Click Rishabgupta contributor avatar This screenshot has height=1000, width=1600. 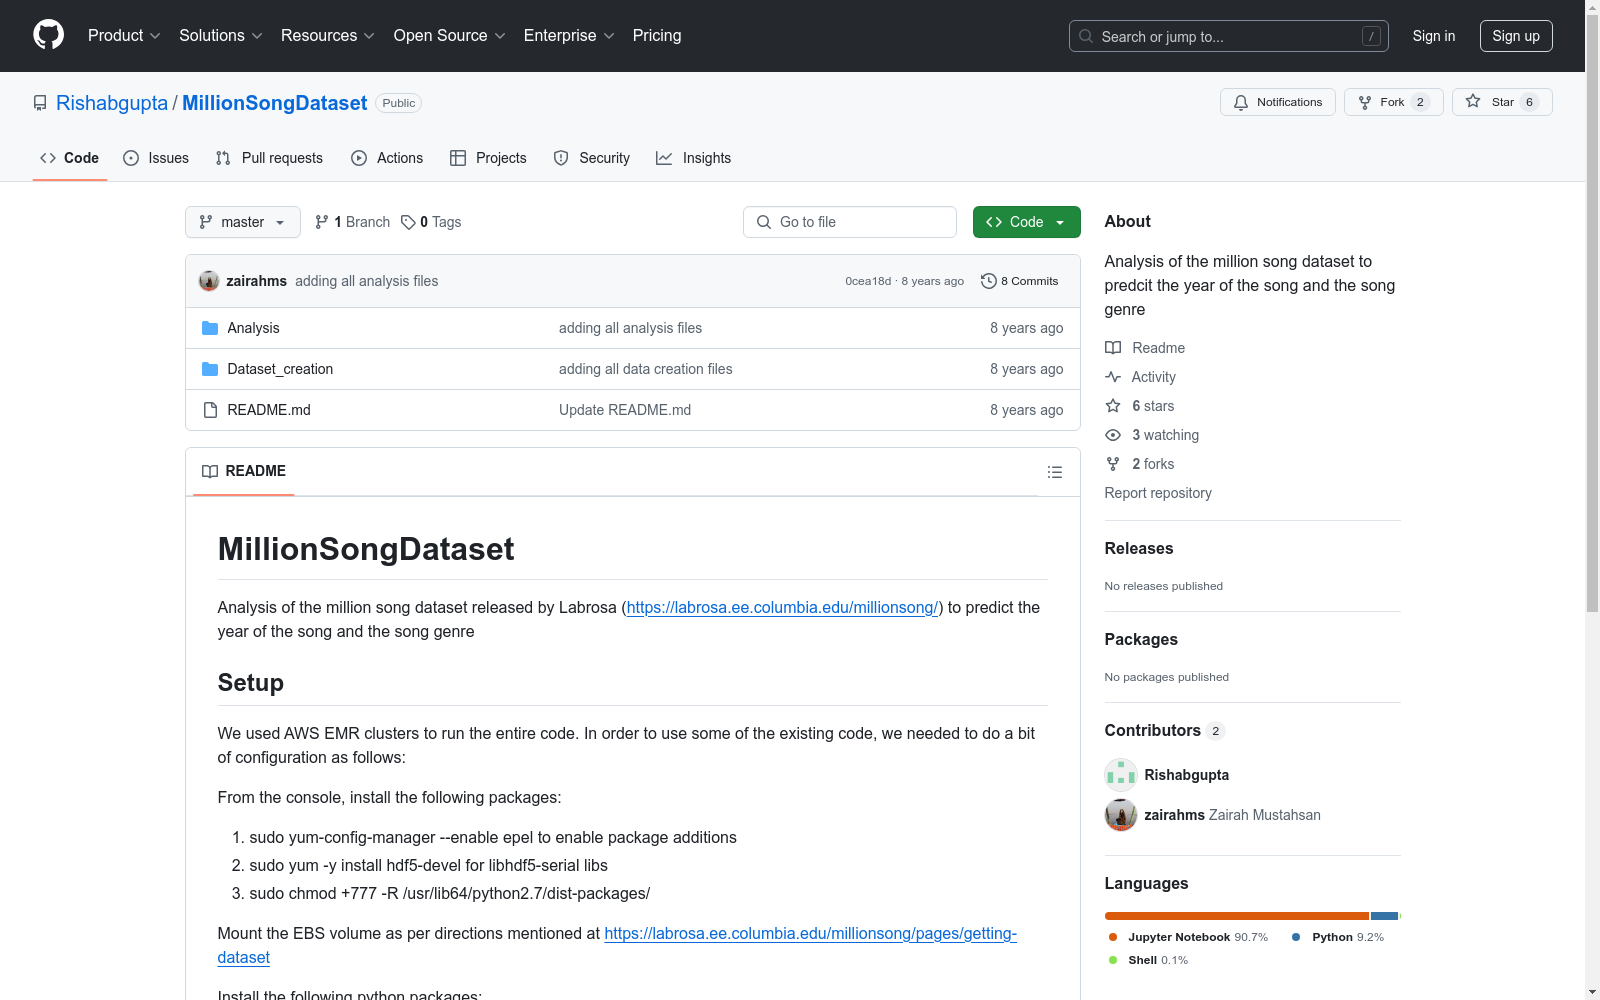pos(1121,775)
